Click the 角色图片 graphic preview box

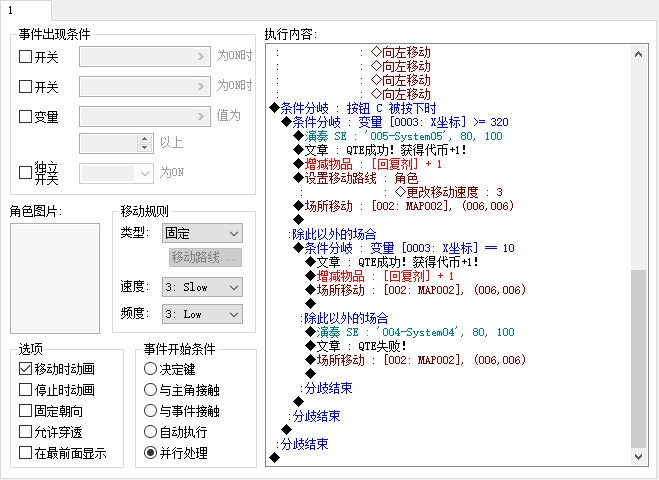point(55,278)
